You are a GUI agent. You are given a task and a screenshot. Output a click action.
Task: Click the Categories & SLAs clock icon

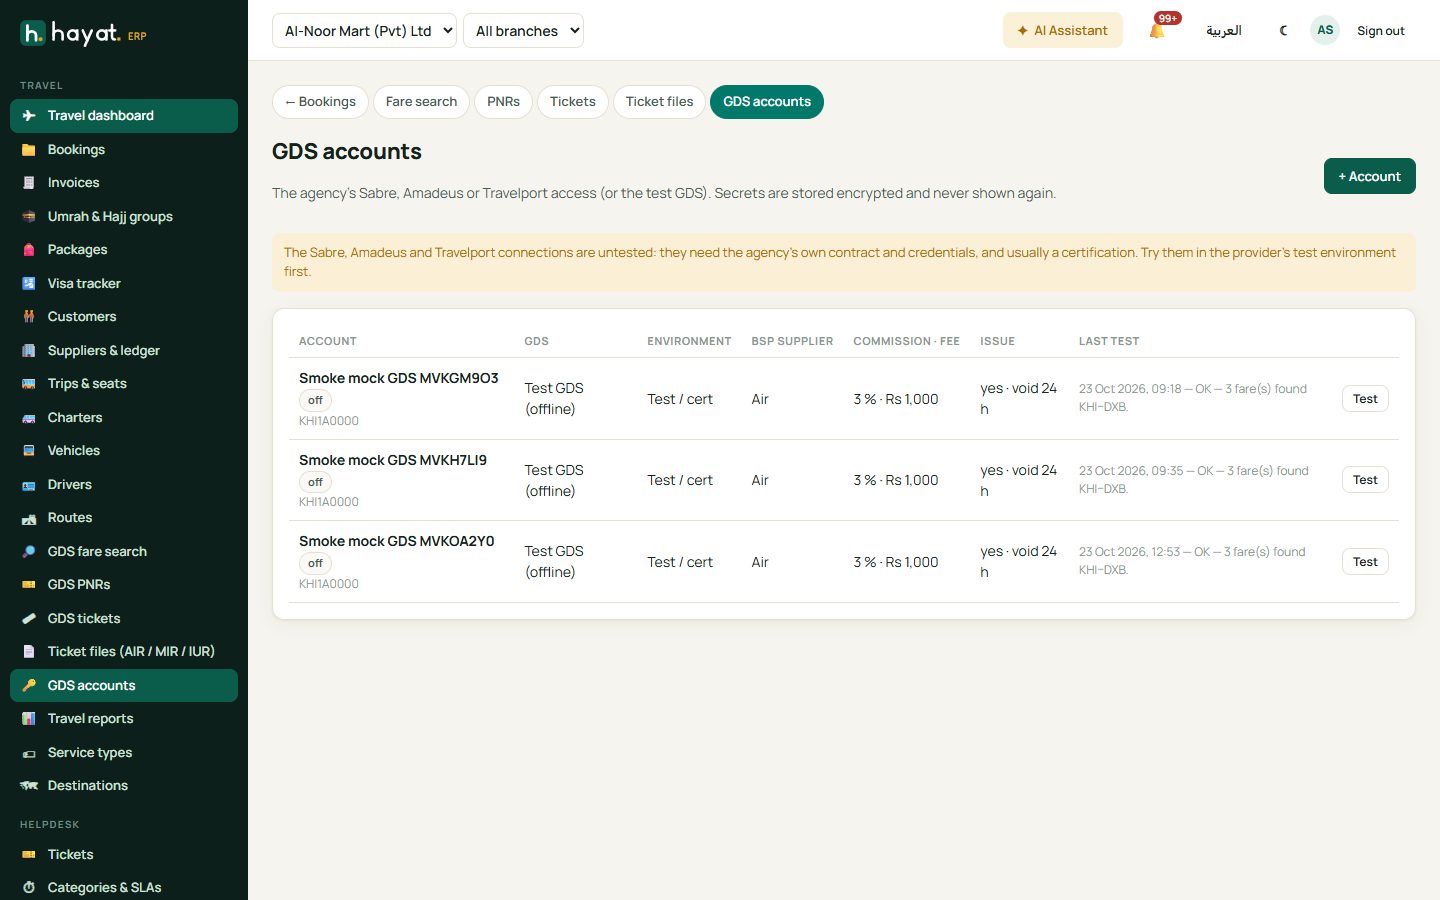click(29, 888)
